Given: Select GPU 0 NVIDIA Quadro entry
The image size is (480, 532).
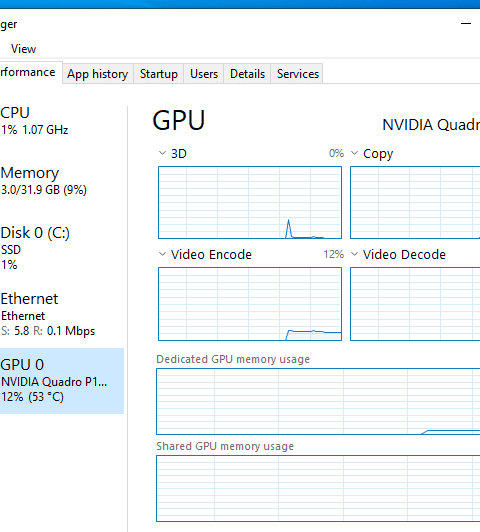Looking at the screenshot, I should coord(62,381).
